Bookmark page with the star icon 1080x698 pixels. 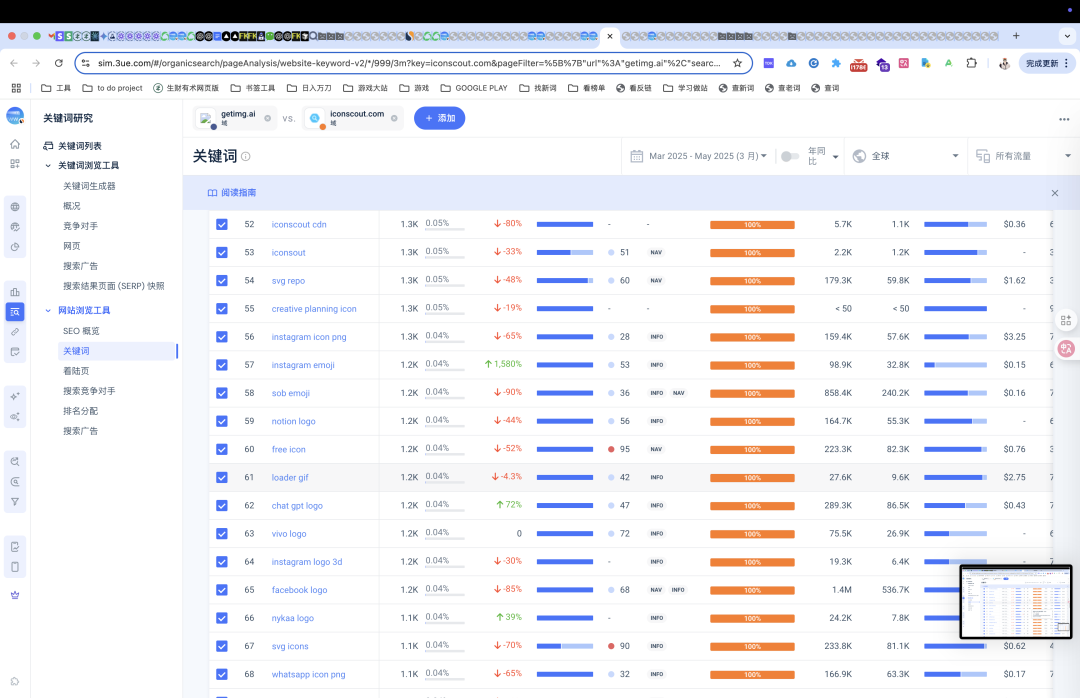pyautogui.click(x=738, y=63)
